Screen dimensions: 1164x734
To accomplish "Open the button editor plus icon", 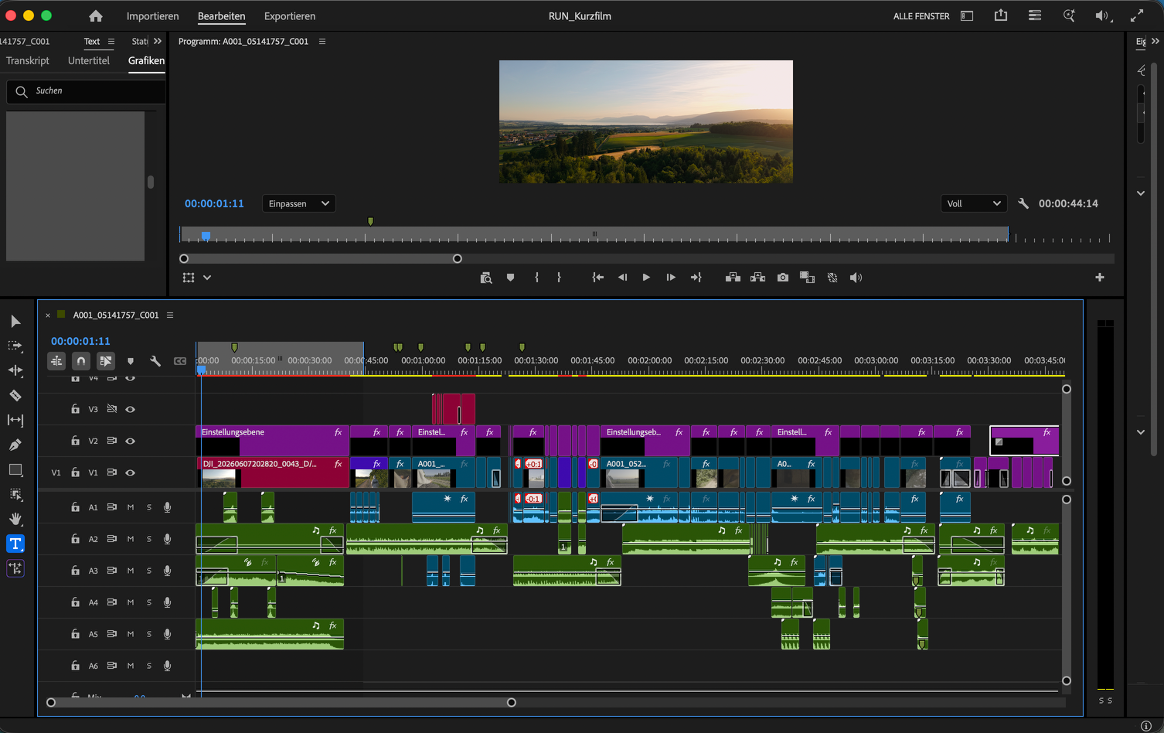I will click(1099, 278).
